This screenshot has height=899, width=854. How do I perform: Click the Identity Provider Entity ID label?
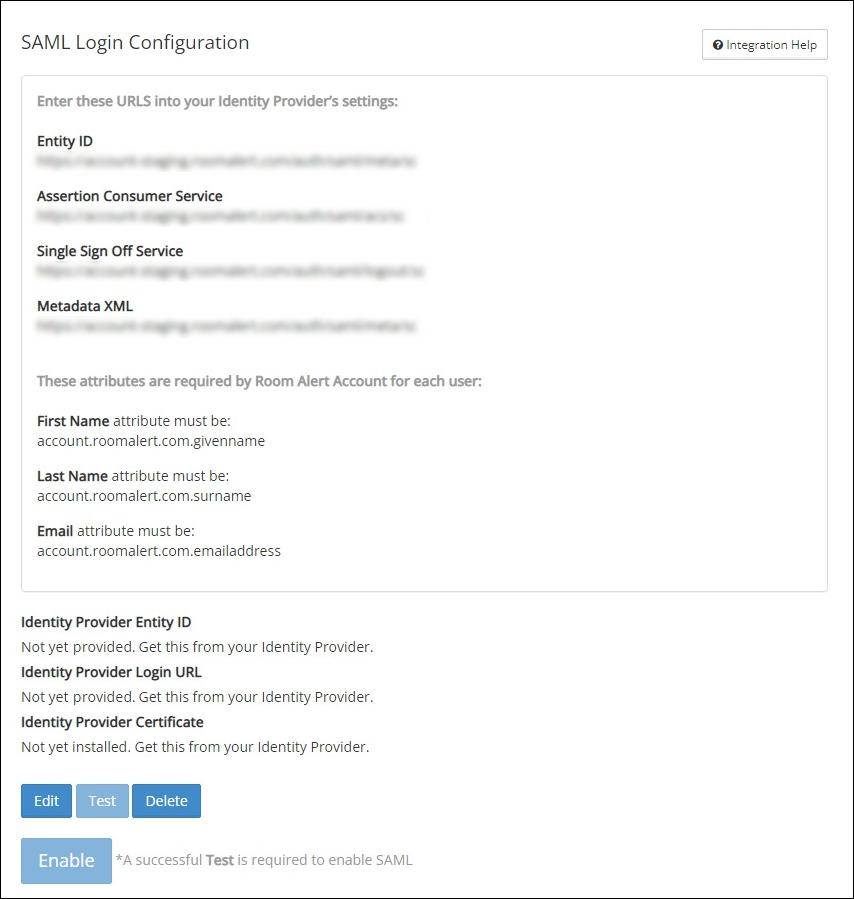click(106, 622)
